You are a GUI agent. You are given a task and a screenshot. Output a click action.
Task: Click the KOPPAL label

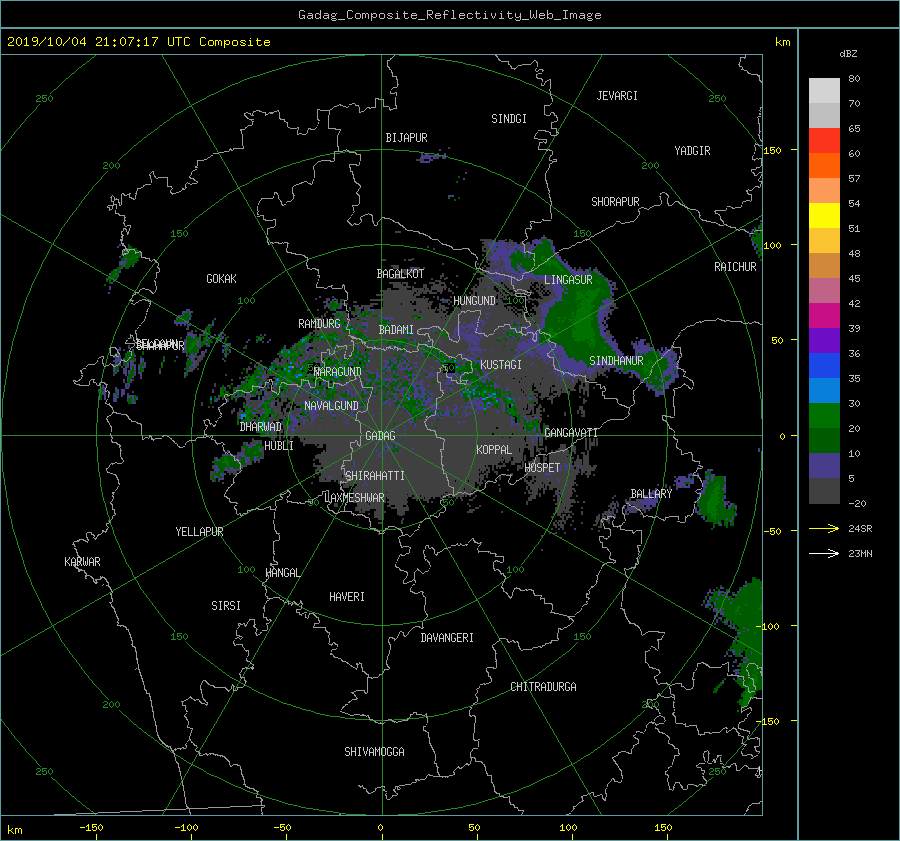point(494,449)
